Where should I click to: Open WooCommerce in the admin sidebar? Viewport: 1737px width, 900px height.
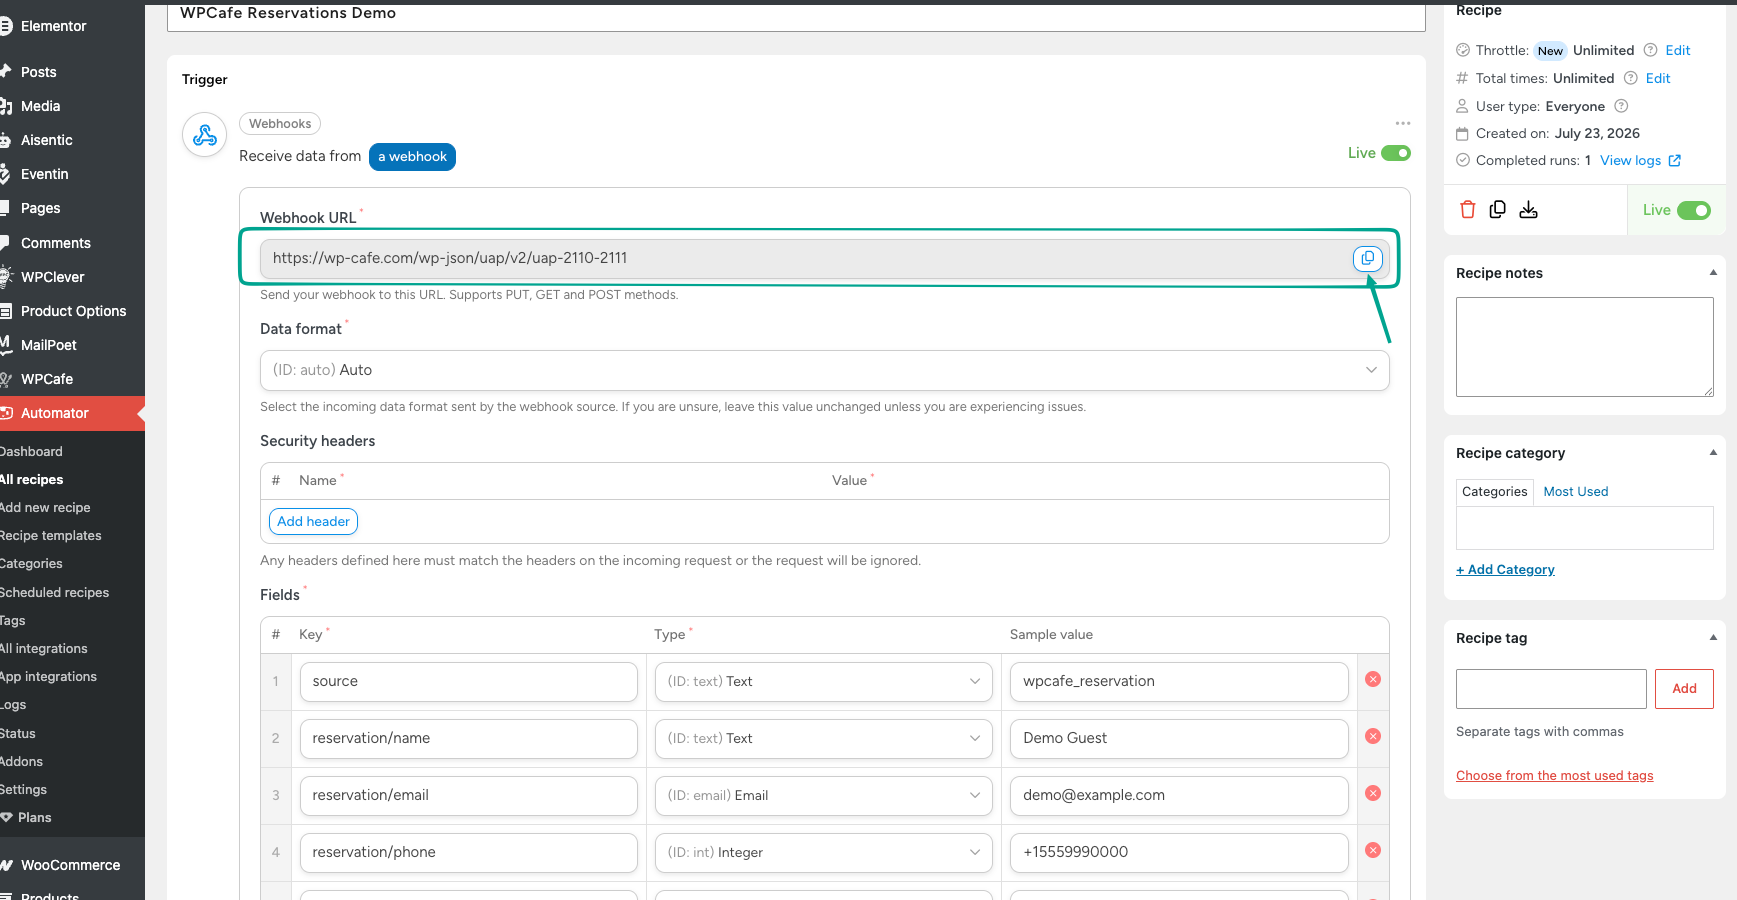pos(72,865)
